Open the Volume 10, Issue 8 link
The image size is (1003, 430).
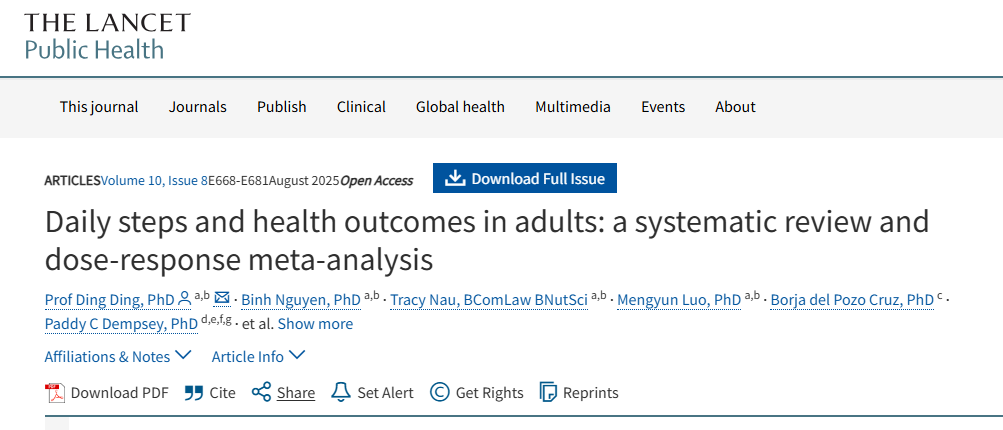point(154,180)
